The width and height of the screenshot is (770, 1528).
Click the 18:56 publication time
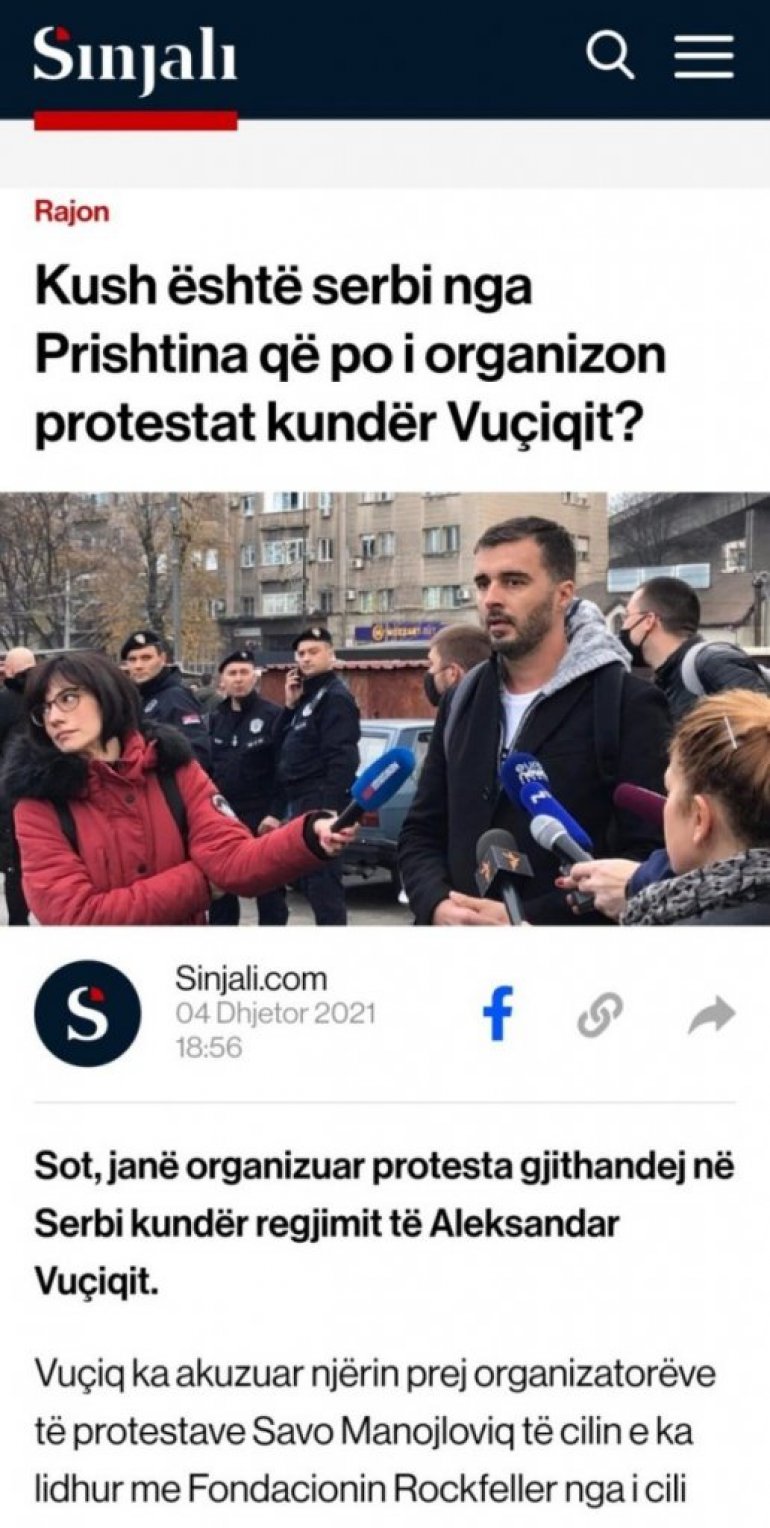[208, 1047]
